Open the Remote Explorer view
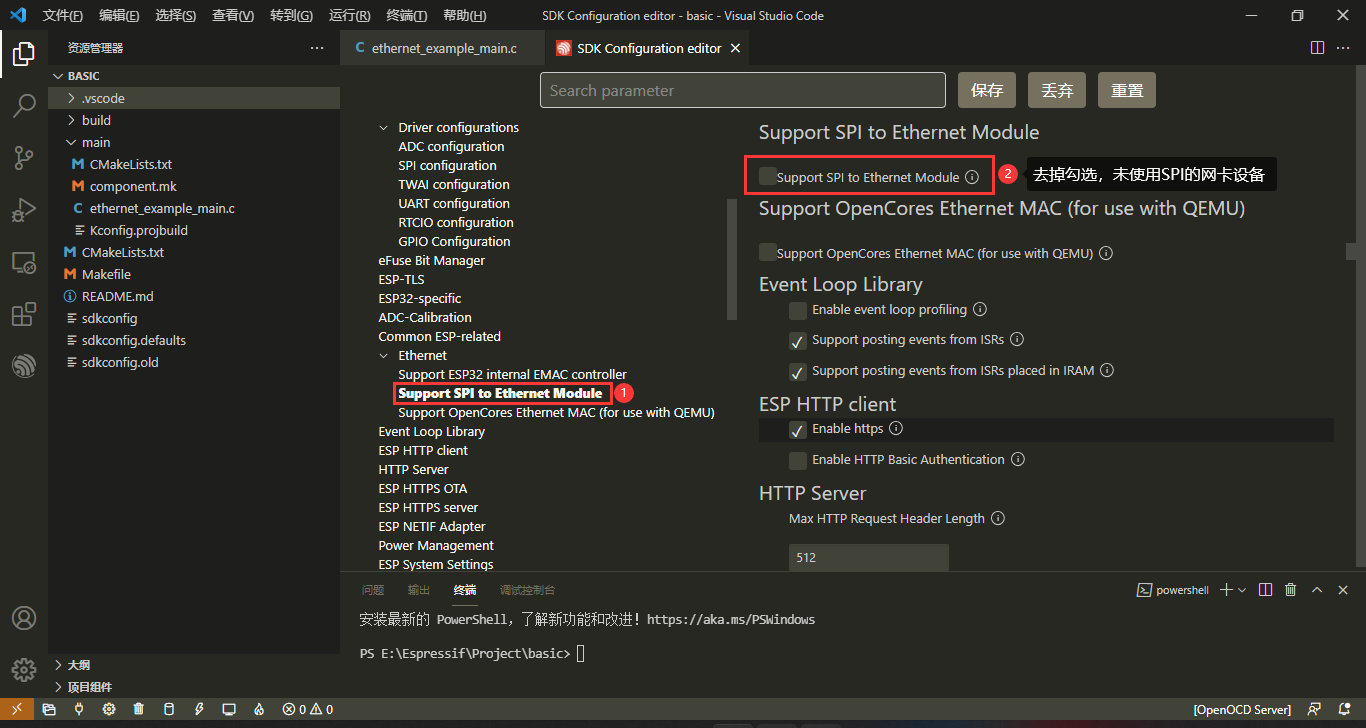Image resolution: width=1366 pixels, height=728 pixels. coord(24,263)
